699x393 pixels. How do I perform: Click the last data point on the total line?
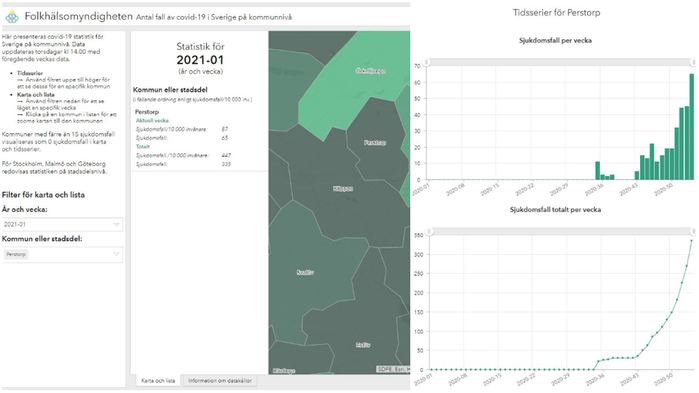pyautogui.click(x=692, y=241)
